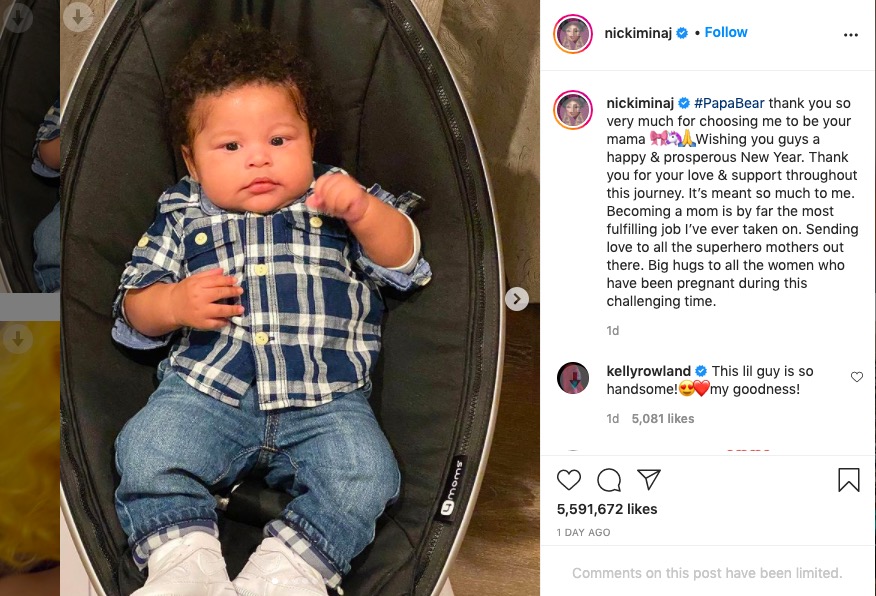Click the download arrow on top-left thumbnail

(x=18, y=18)
